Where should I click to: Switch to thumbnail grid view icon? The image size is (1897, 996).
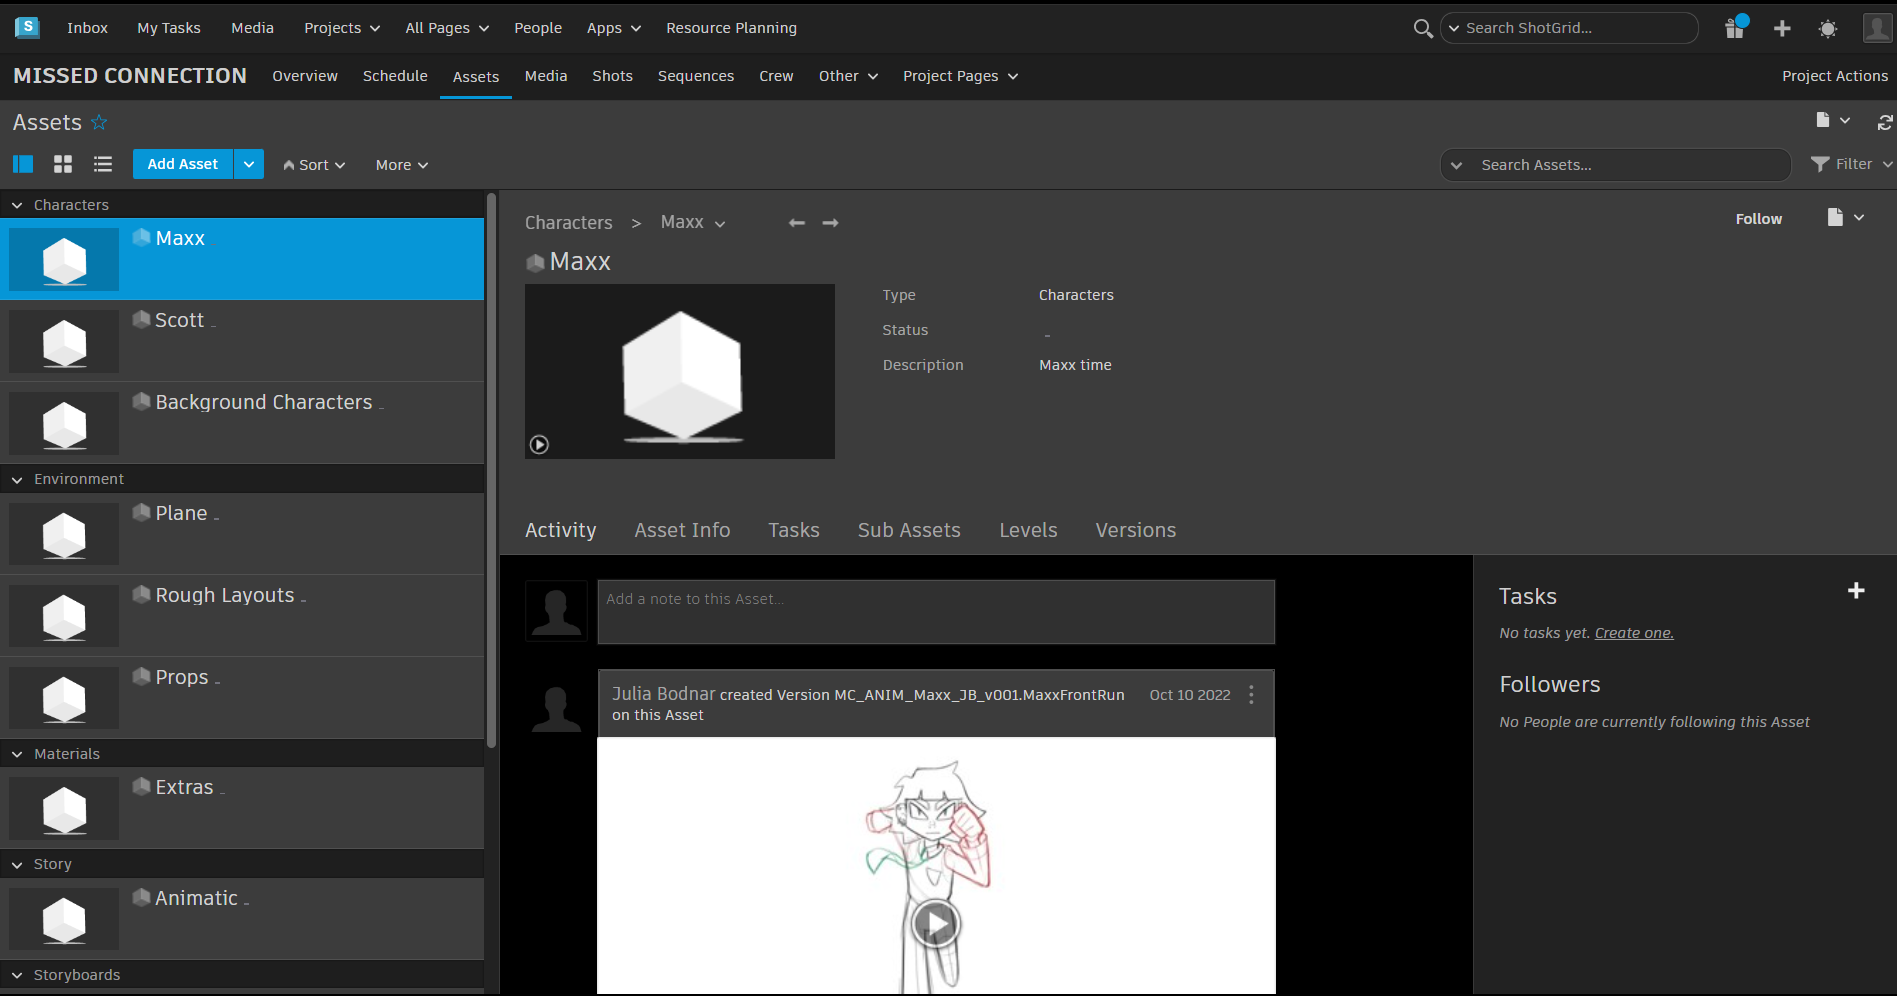(63, 164)
